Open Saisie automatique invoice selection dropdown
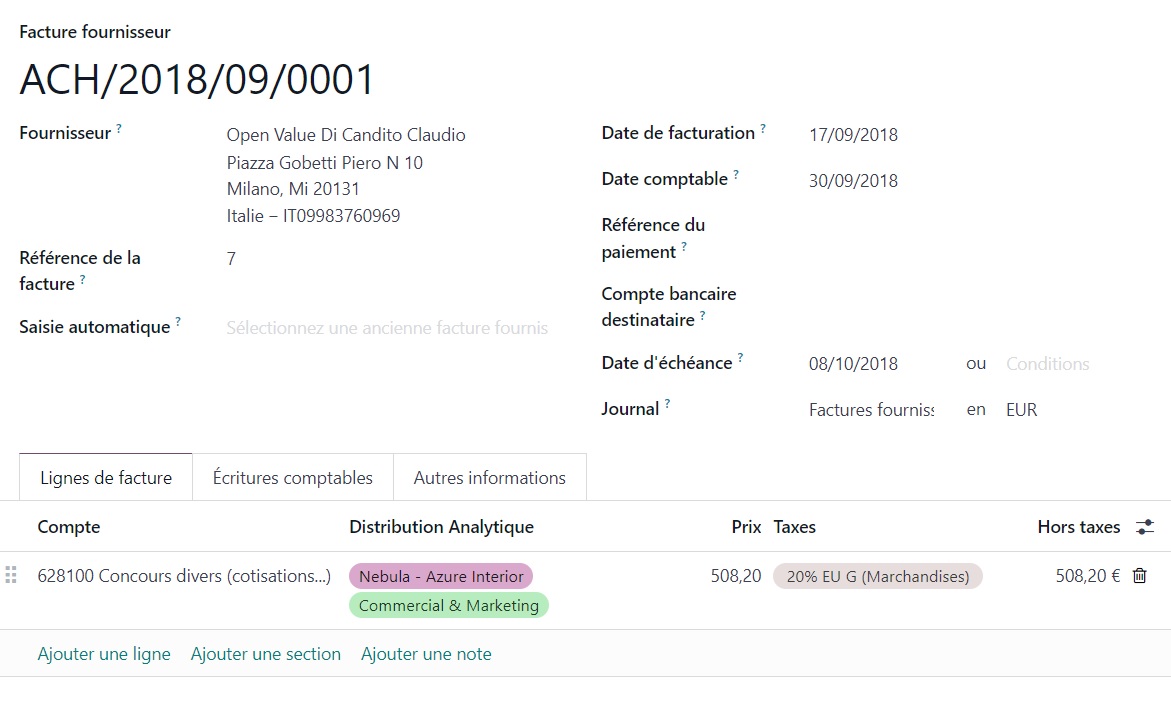The width and height of the screenshot is (1171, 708). pyautogui.click(x=387, y=328)
